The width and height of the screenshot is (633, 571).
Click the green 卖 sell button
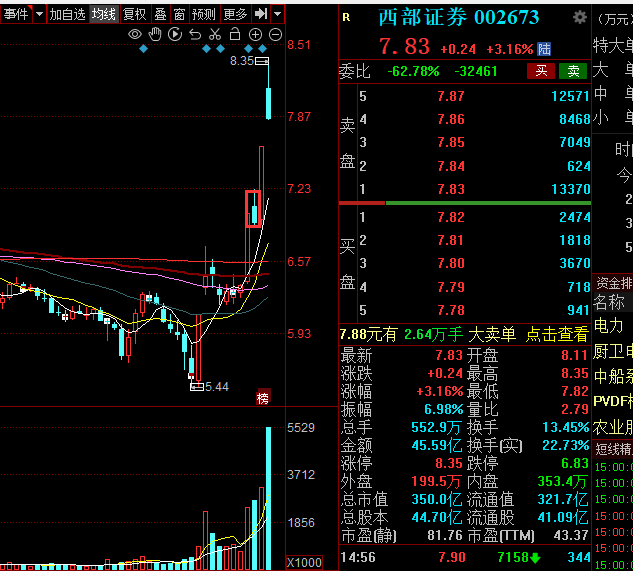click(x=573, y=71)
